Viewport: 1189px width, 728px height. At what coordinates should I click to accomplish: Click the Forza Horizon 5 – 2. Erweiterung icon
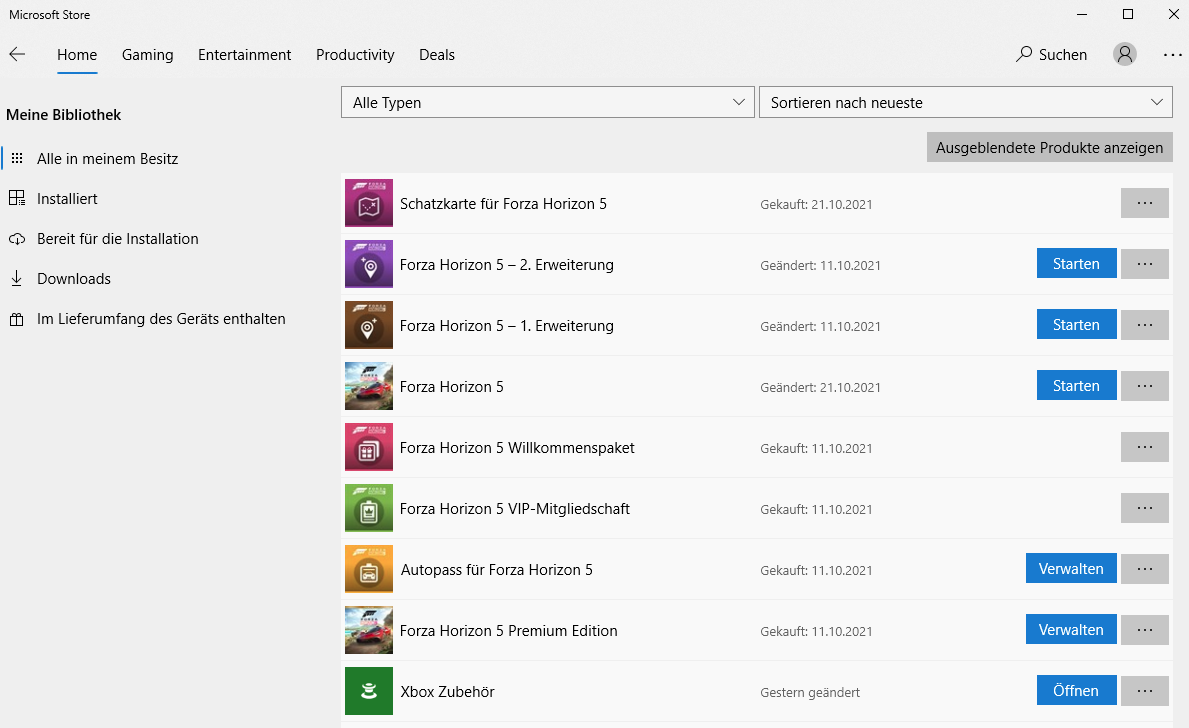pyautogui.click(x=369, y=264)
